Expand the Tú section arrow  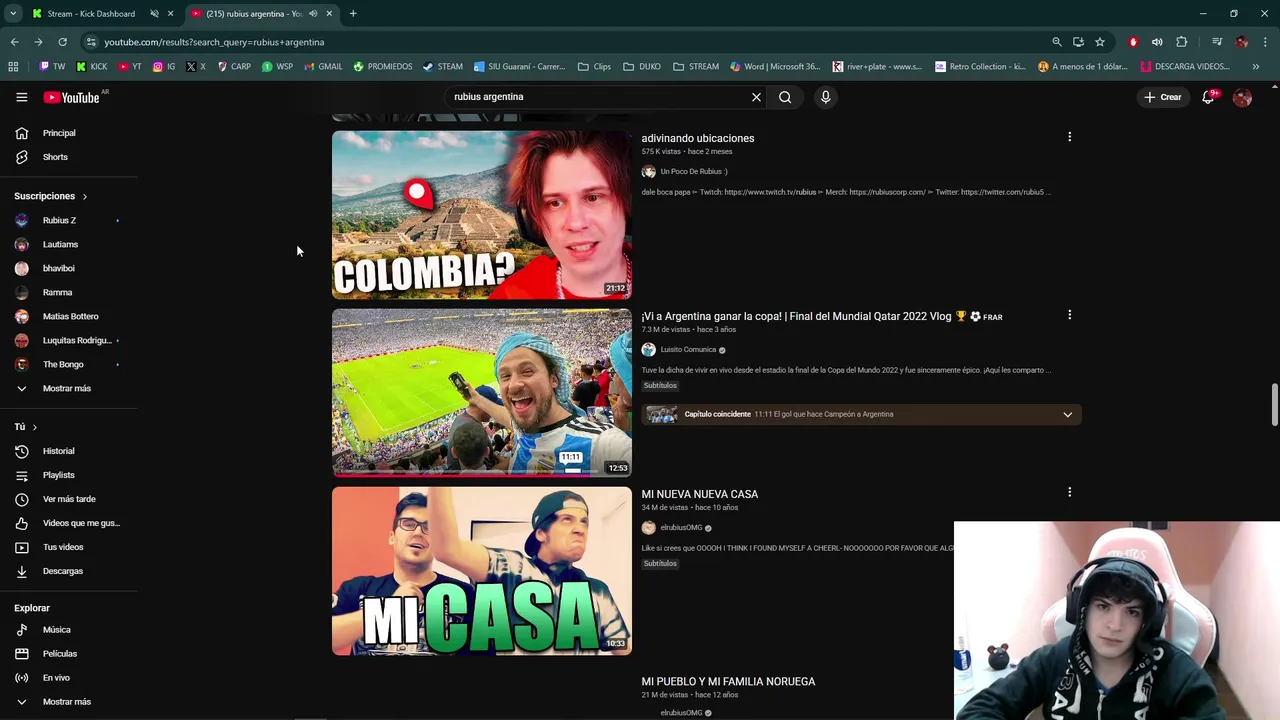pos(34,427)
